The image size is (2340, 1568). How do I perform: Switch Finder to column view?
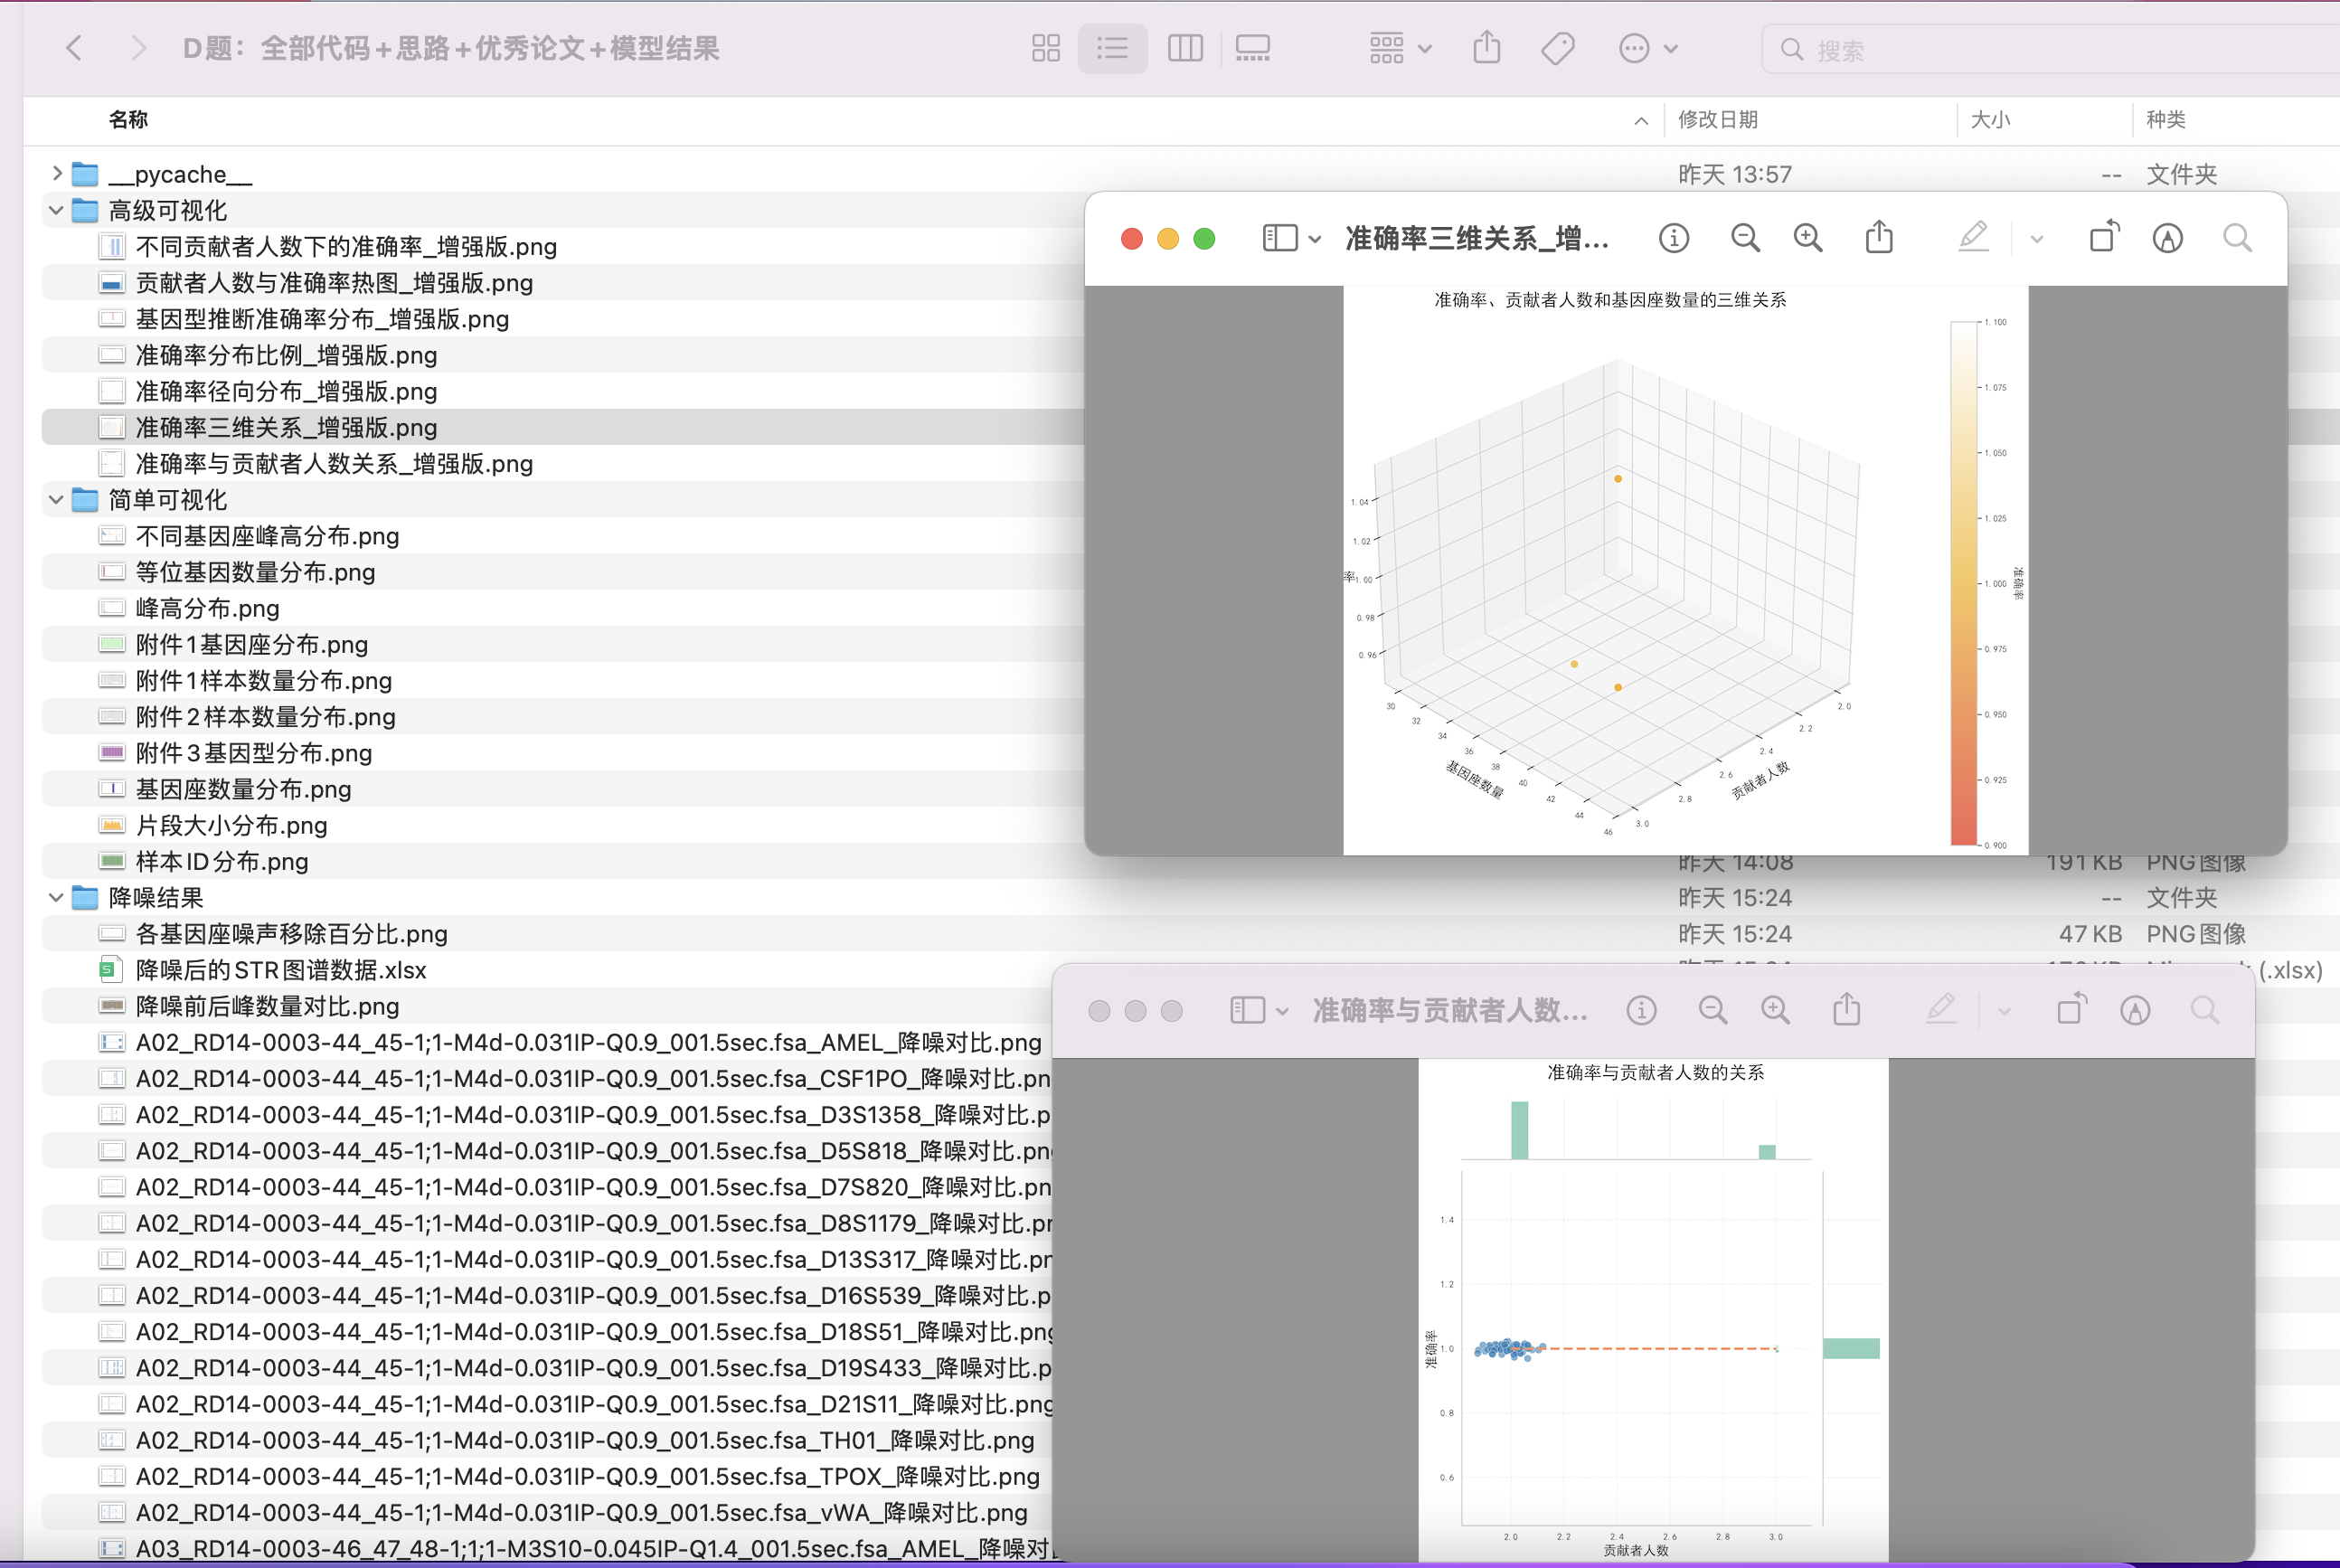click(1185, 48)
